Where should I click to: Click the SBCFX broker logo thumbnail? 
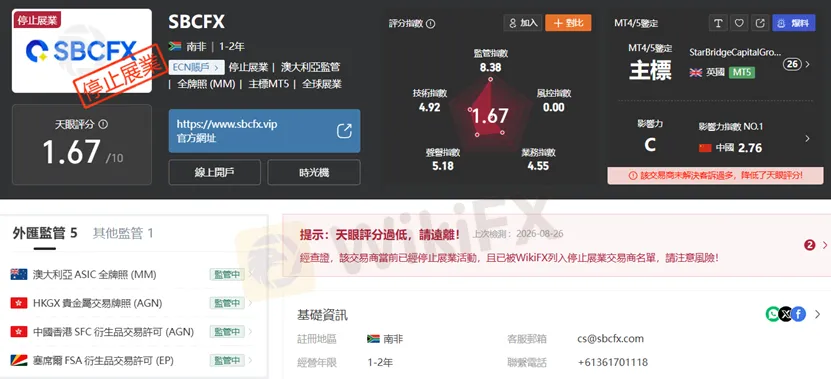pos(82,51)
